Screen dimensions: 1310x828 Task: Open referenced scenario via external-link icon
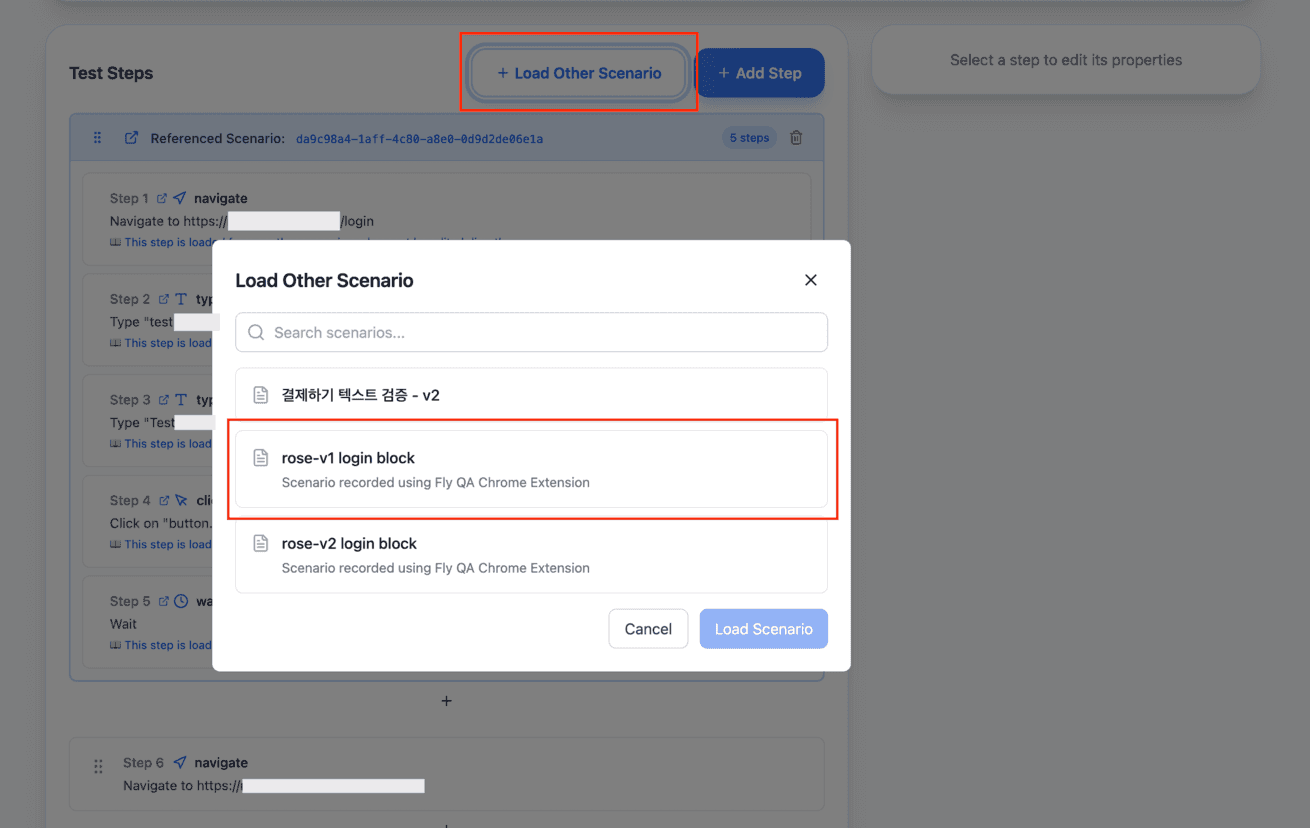131,138
